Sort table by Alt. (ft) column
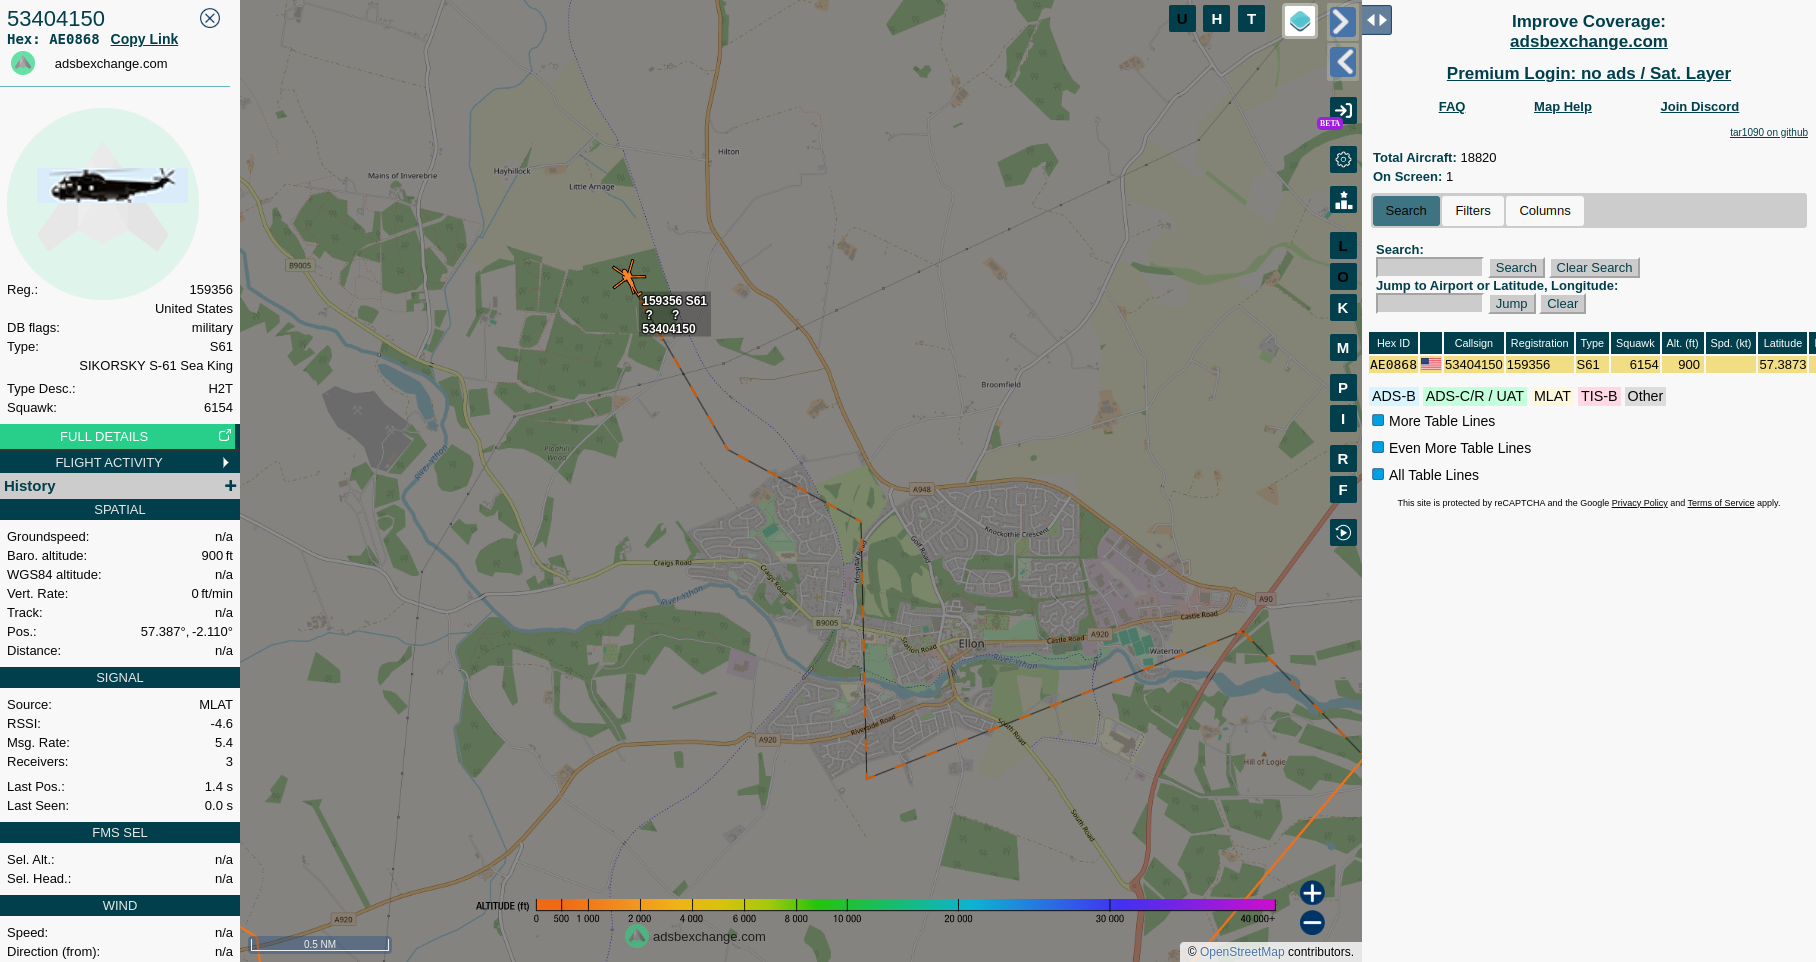Image resolution: width=1816 pixels, height=962 pixels. 1682,343
